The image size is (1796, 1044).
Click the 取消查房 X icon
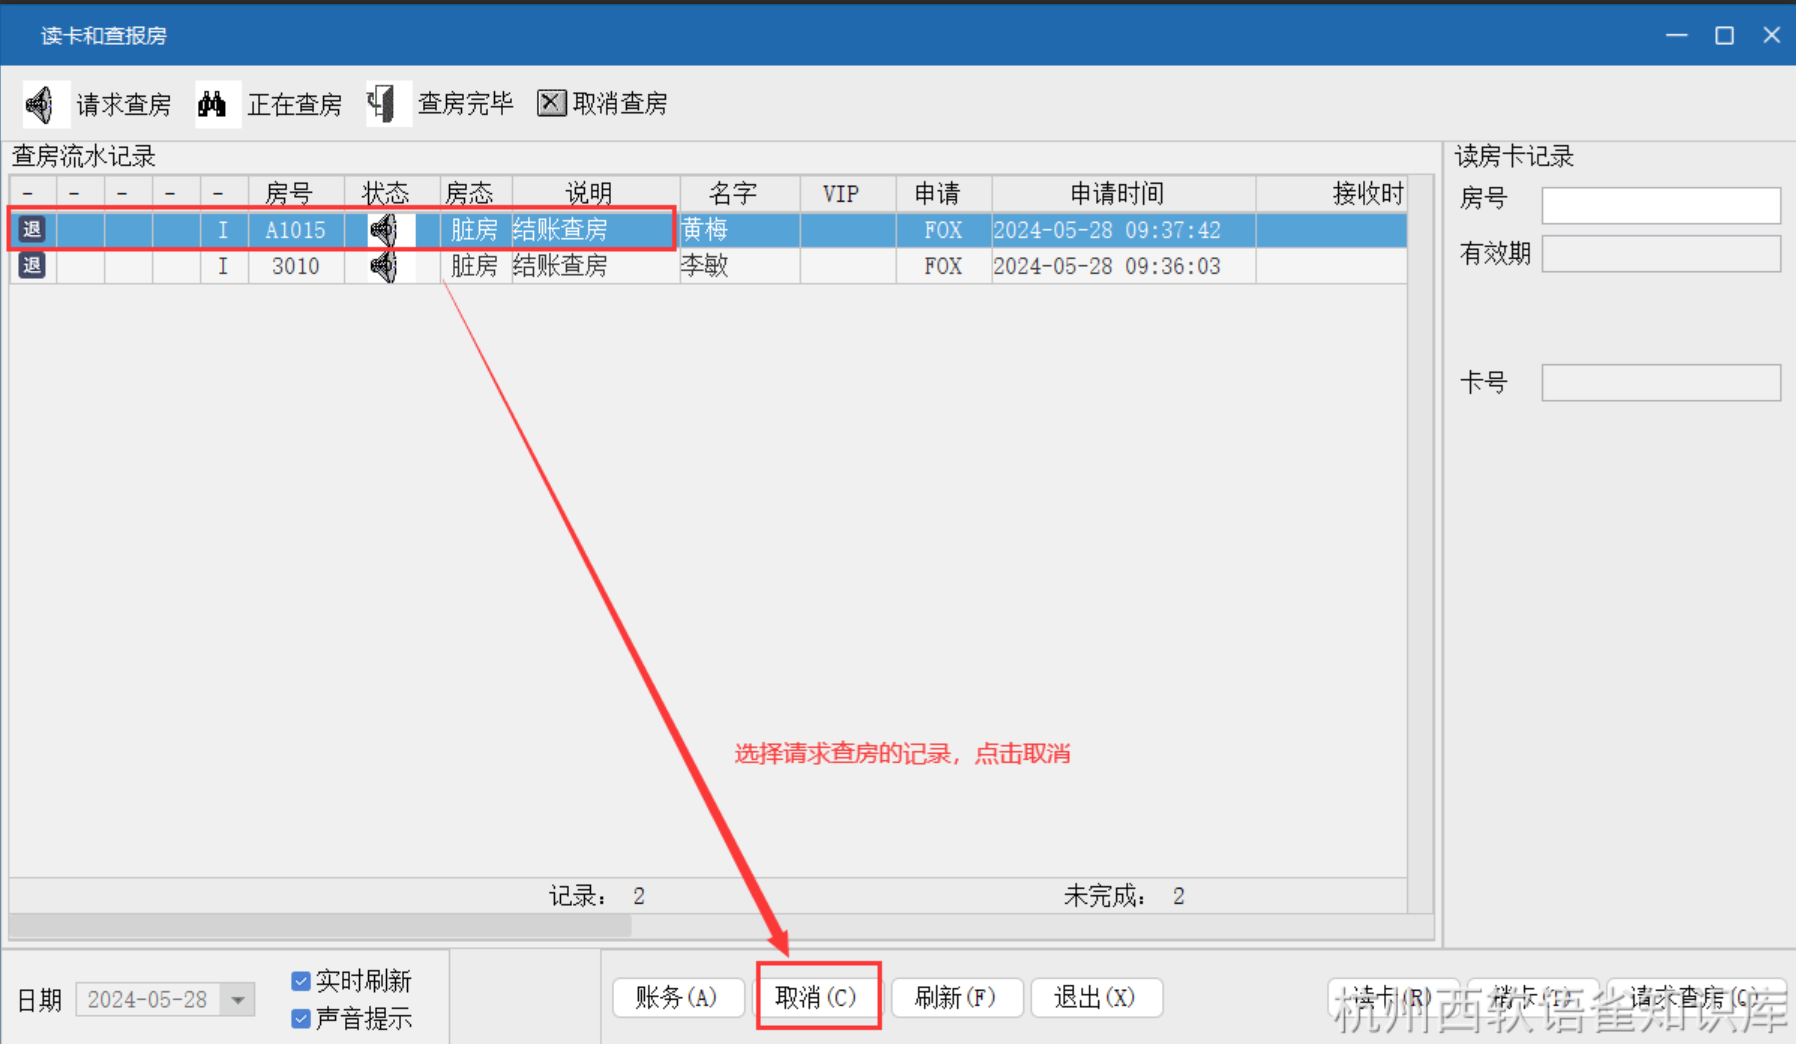coord(551,103)
